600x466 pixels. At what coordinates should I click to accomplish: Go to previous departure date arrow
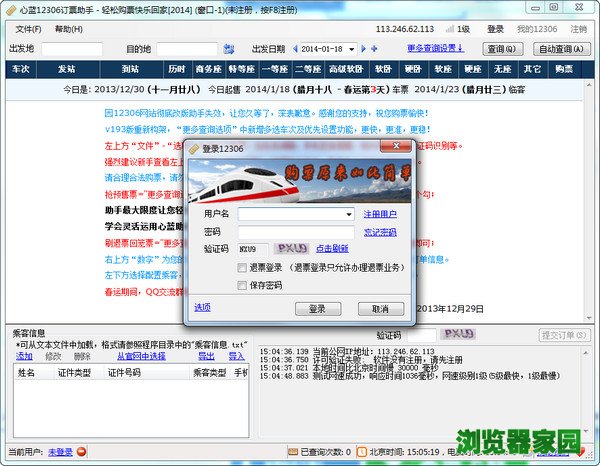tap(295, 49)
